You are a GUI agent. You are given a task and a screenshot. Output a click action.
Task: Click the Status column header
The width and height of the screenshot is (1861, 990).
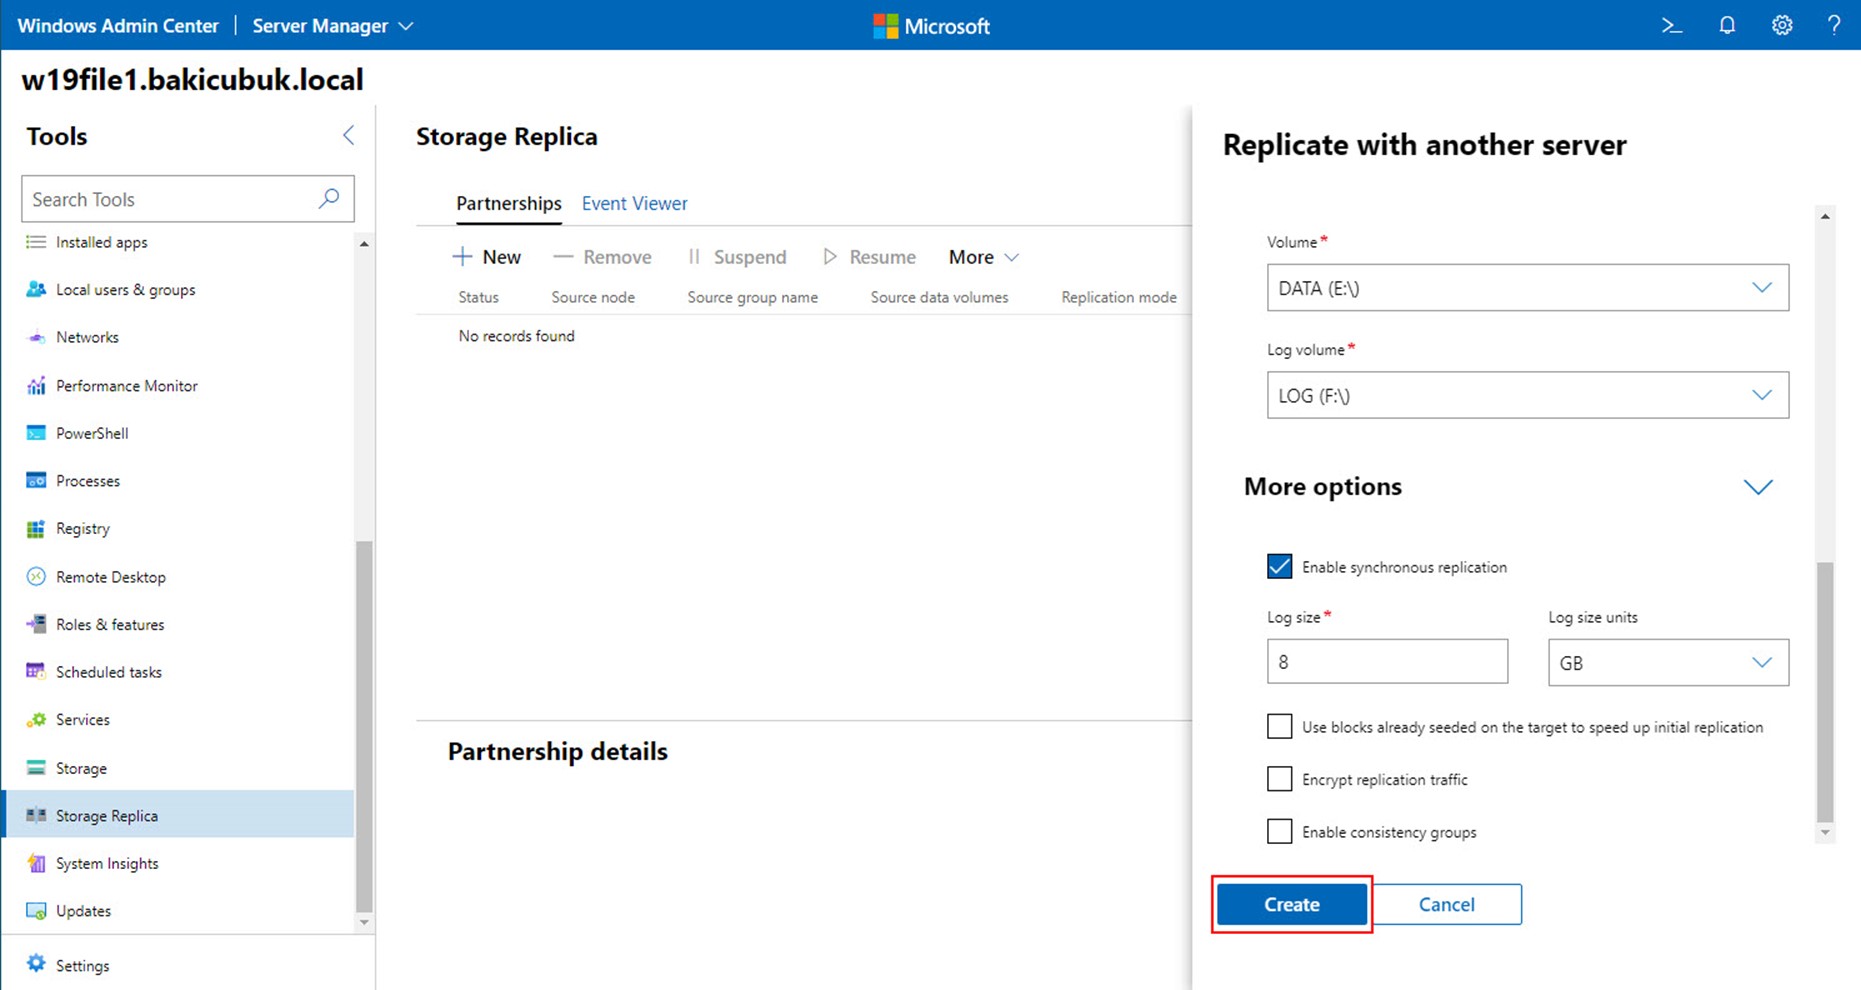pos(478,297)
